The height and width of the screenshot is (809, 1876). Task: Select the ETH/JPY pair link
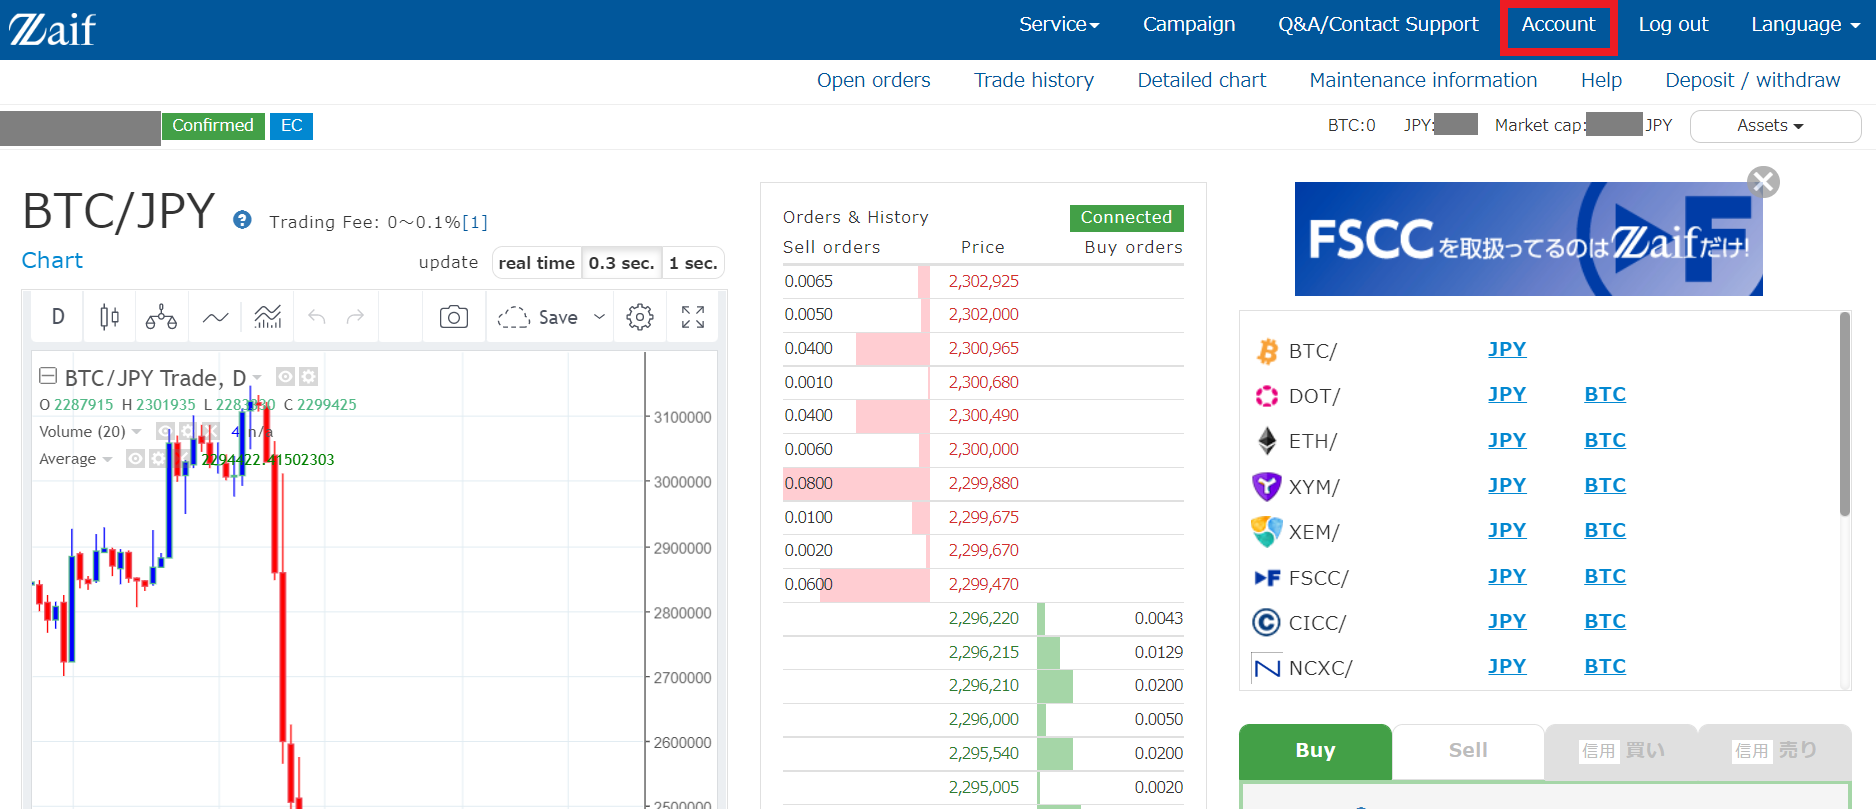(x=1507, y=440)
